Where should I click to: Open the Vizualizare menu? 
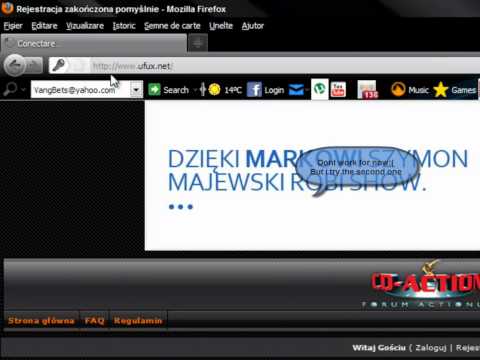(85, 26)
